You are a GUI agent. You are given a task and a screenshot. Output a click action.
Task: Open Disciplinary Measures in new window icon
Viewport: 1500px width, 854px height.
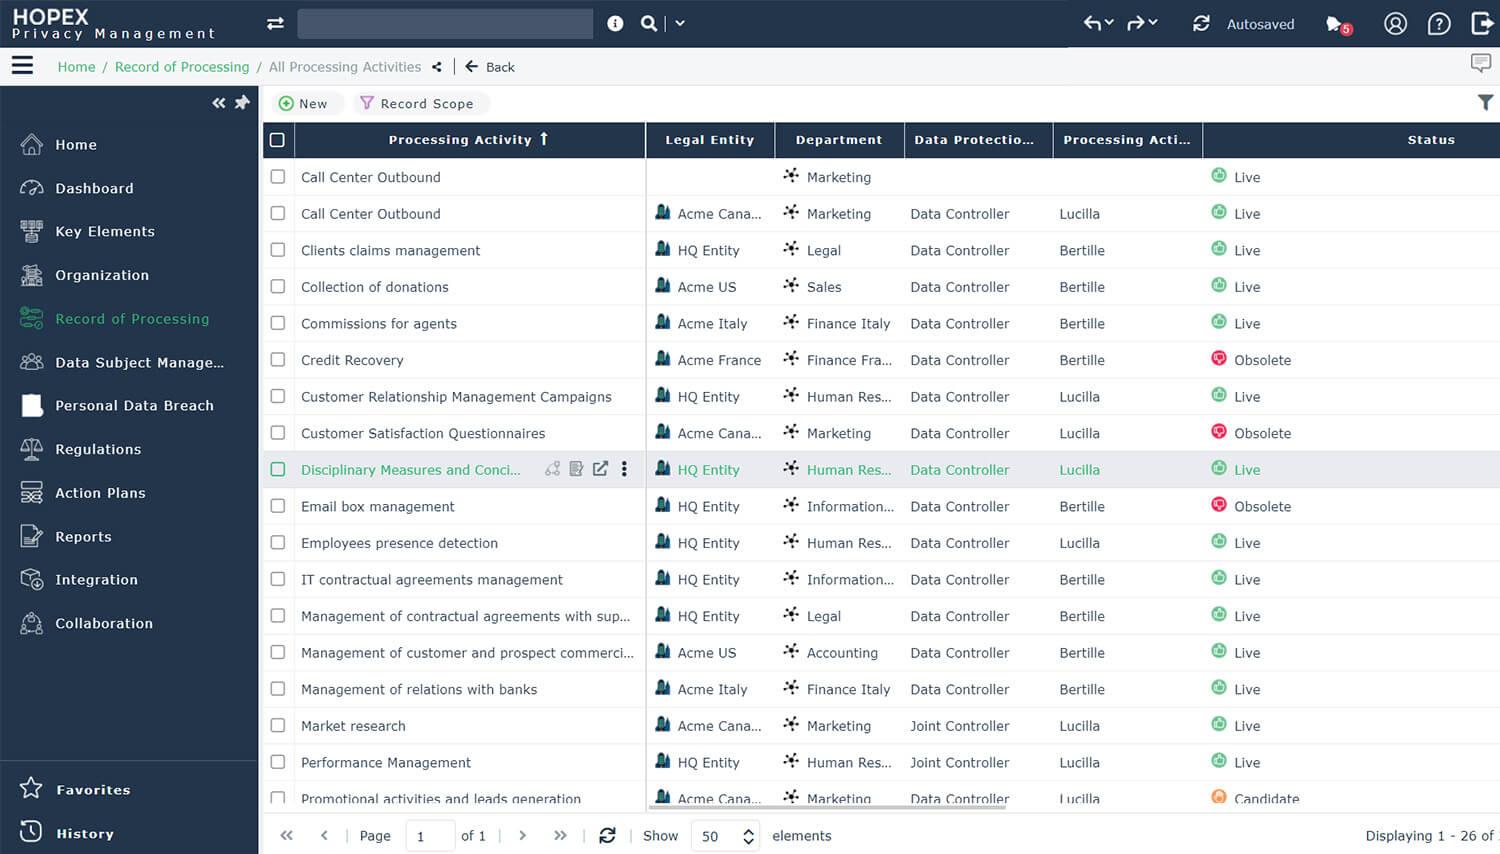(x=600, y=469)
